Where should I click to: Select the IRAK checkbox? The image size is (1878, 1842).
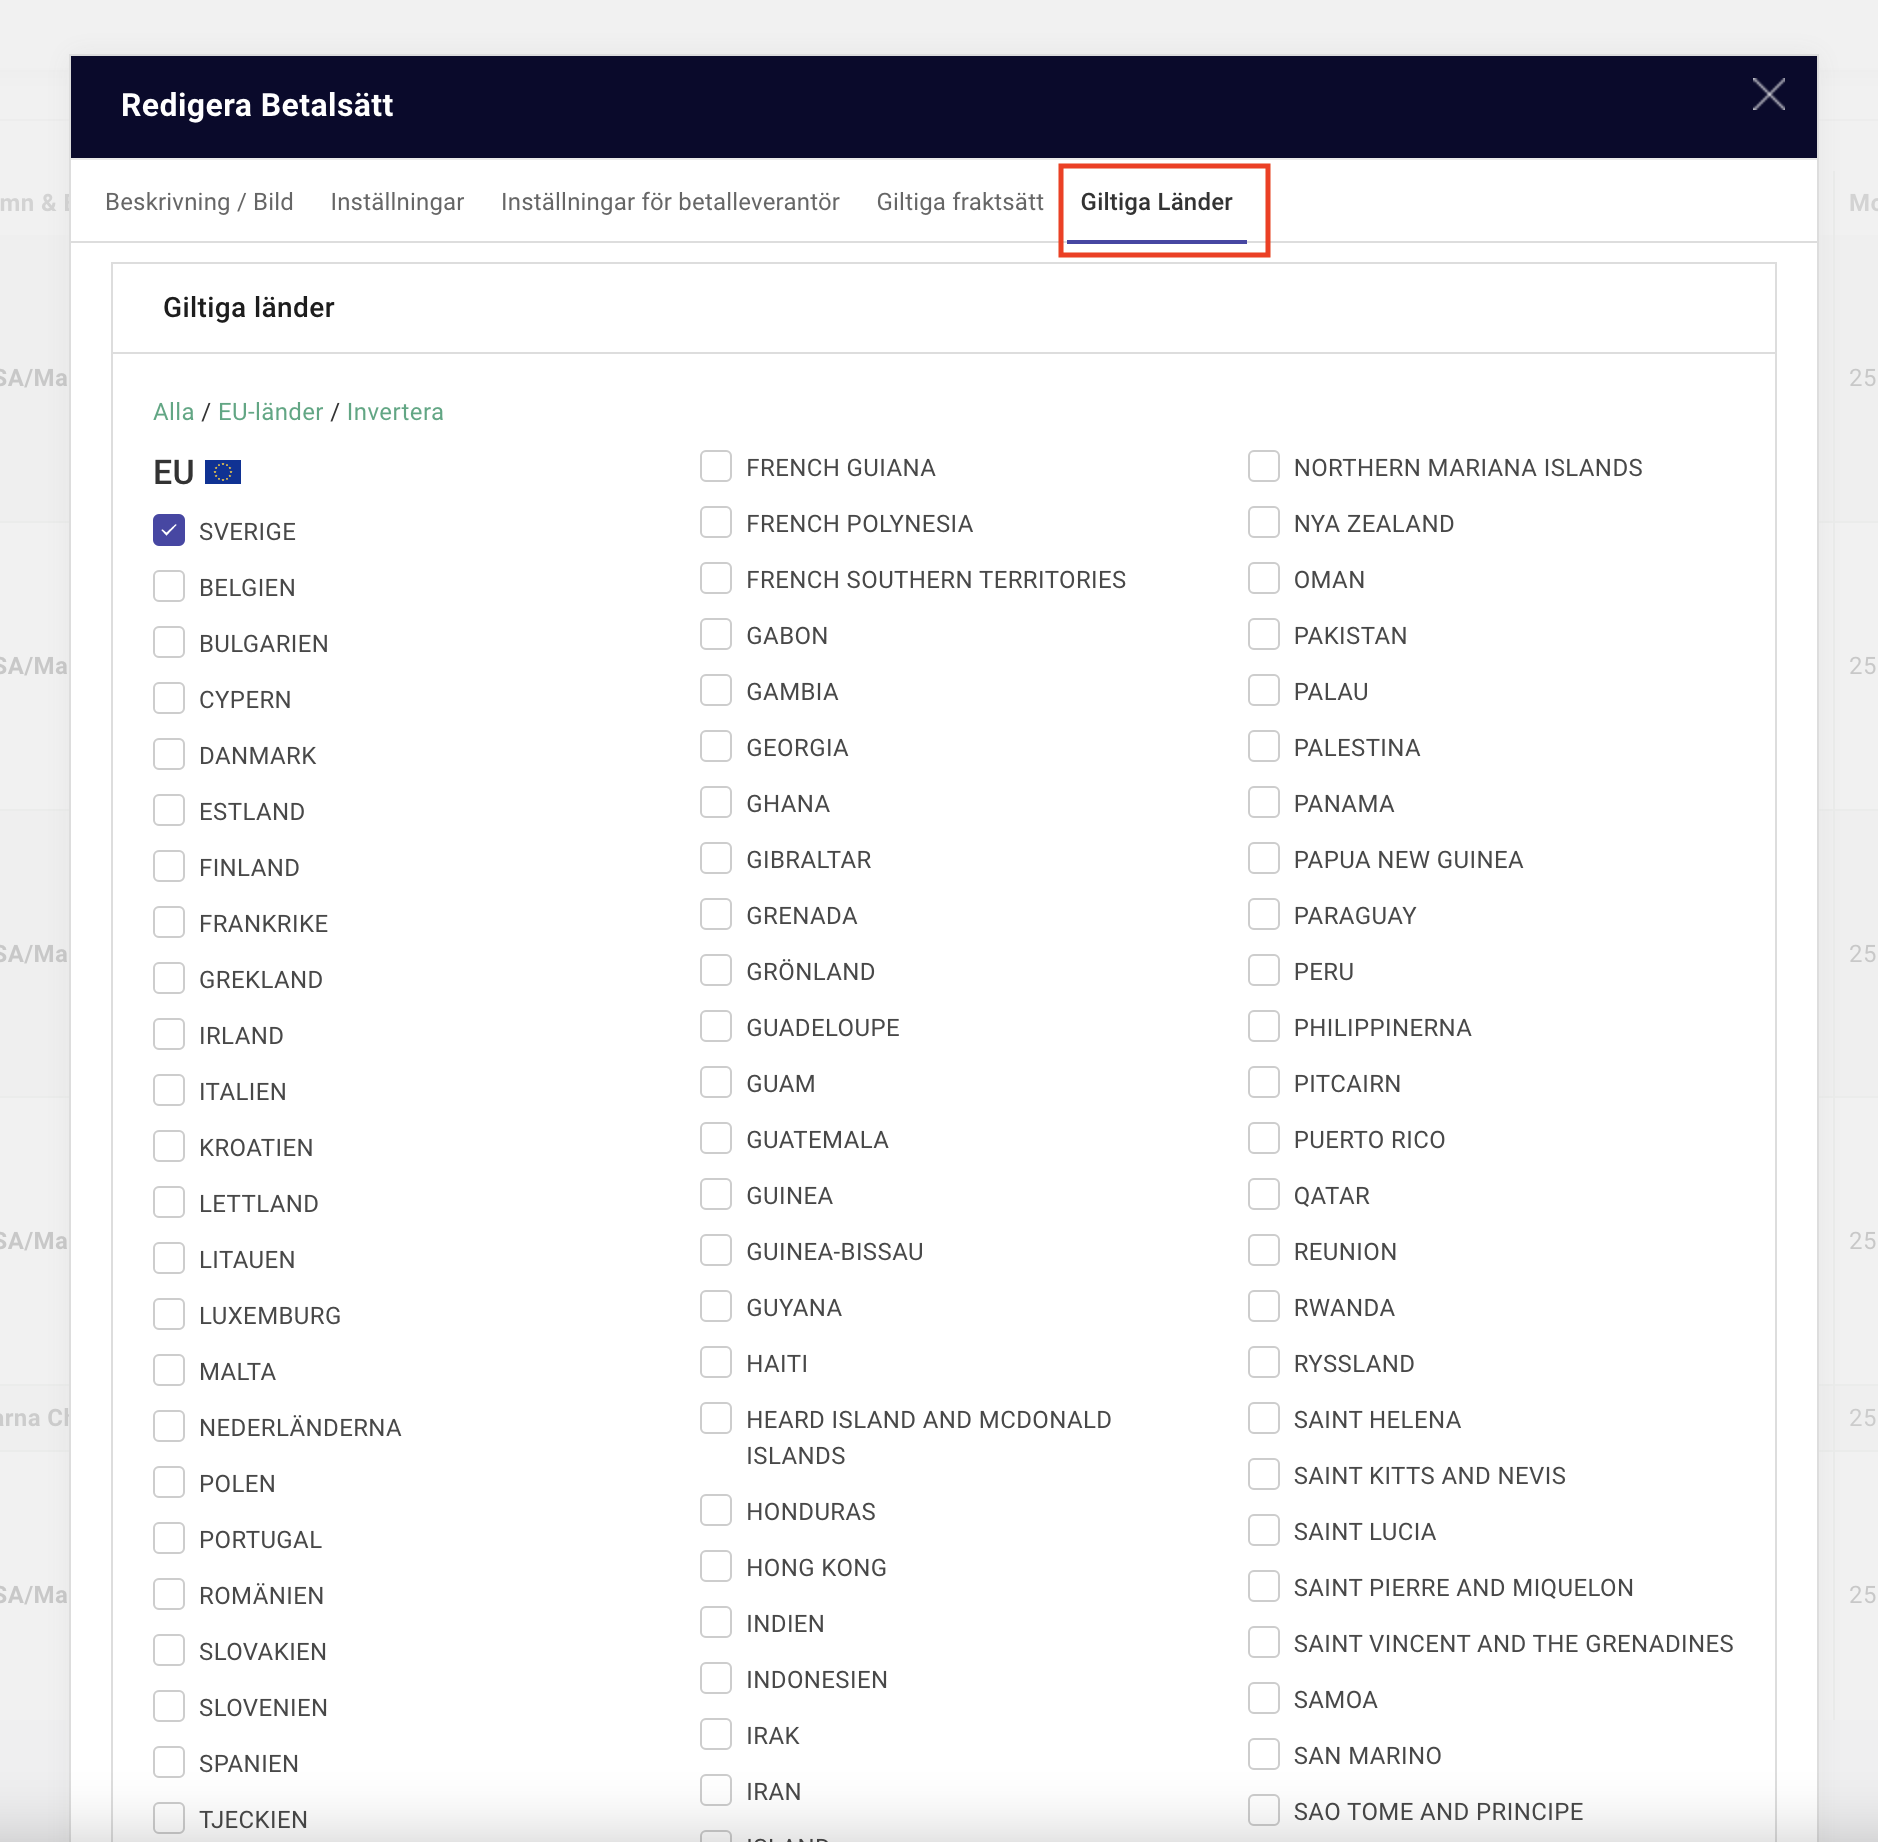716,1735
